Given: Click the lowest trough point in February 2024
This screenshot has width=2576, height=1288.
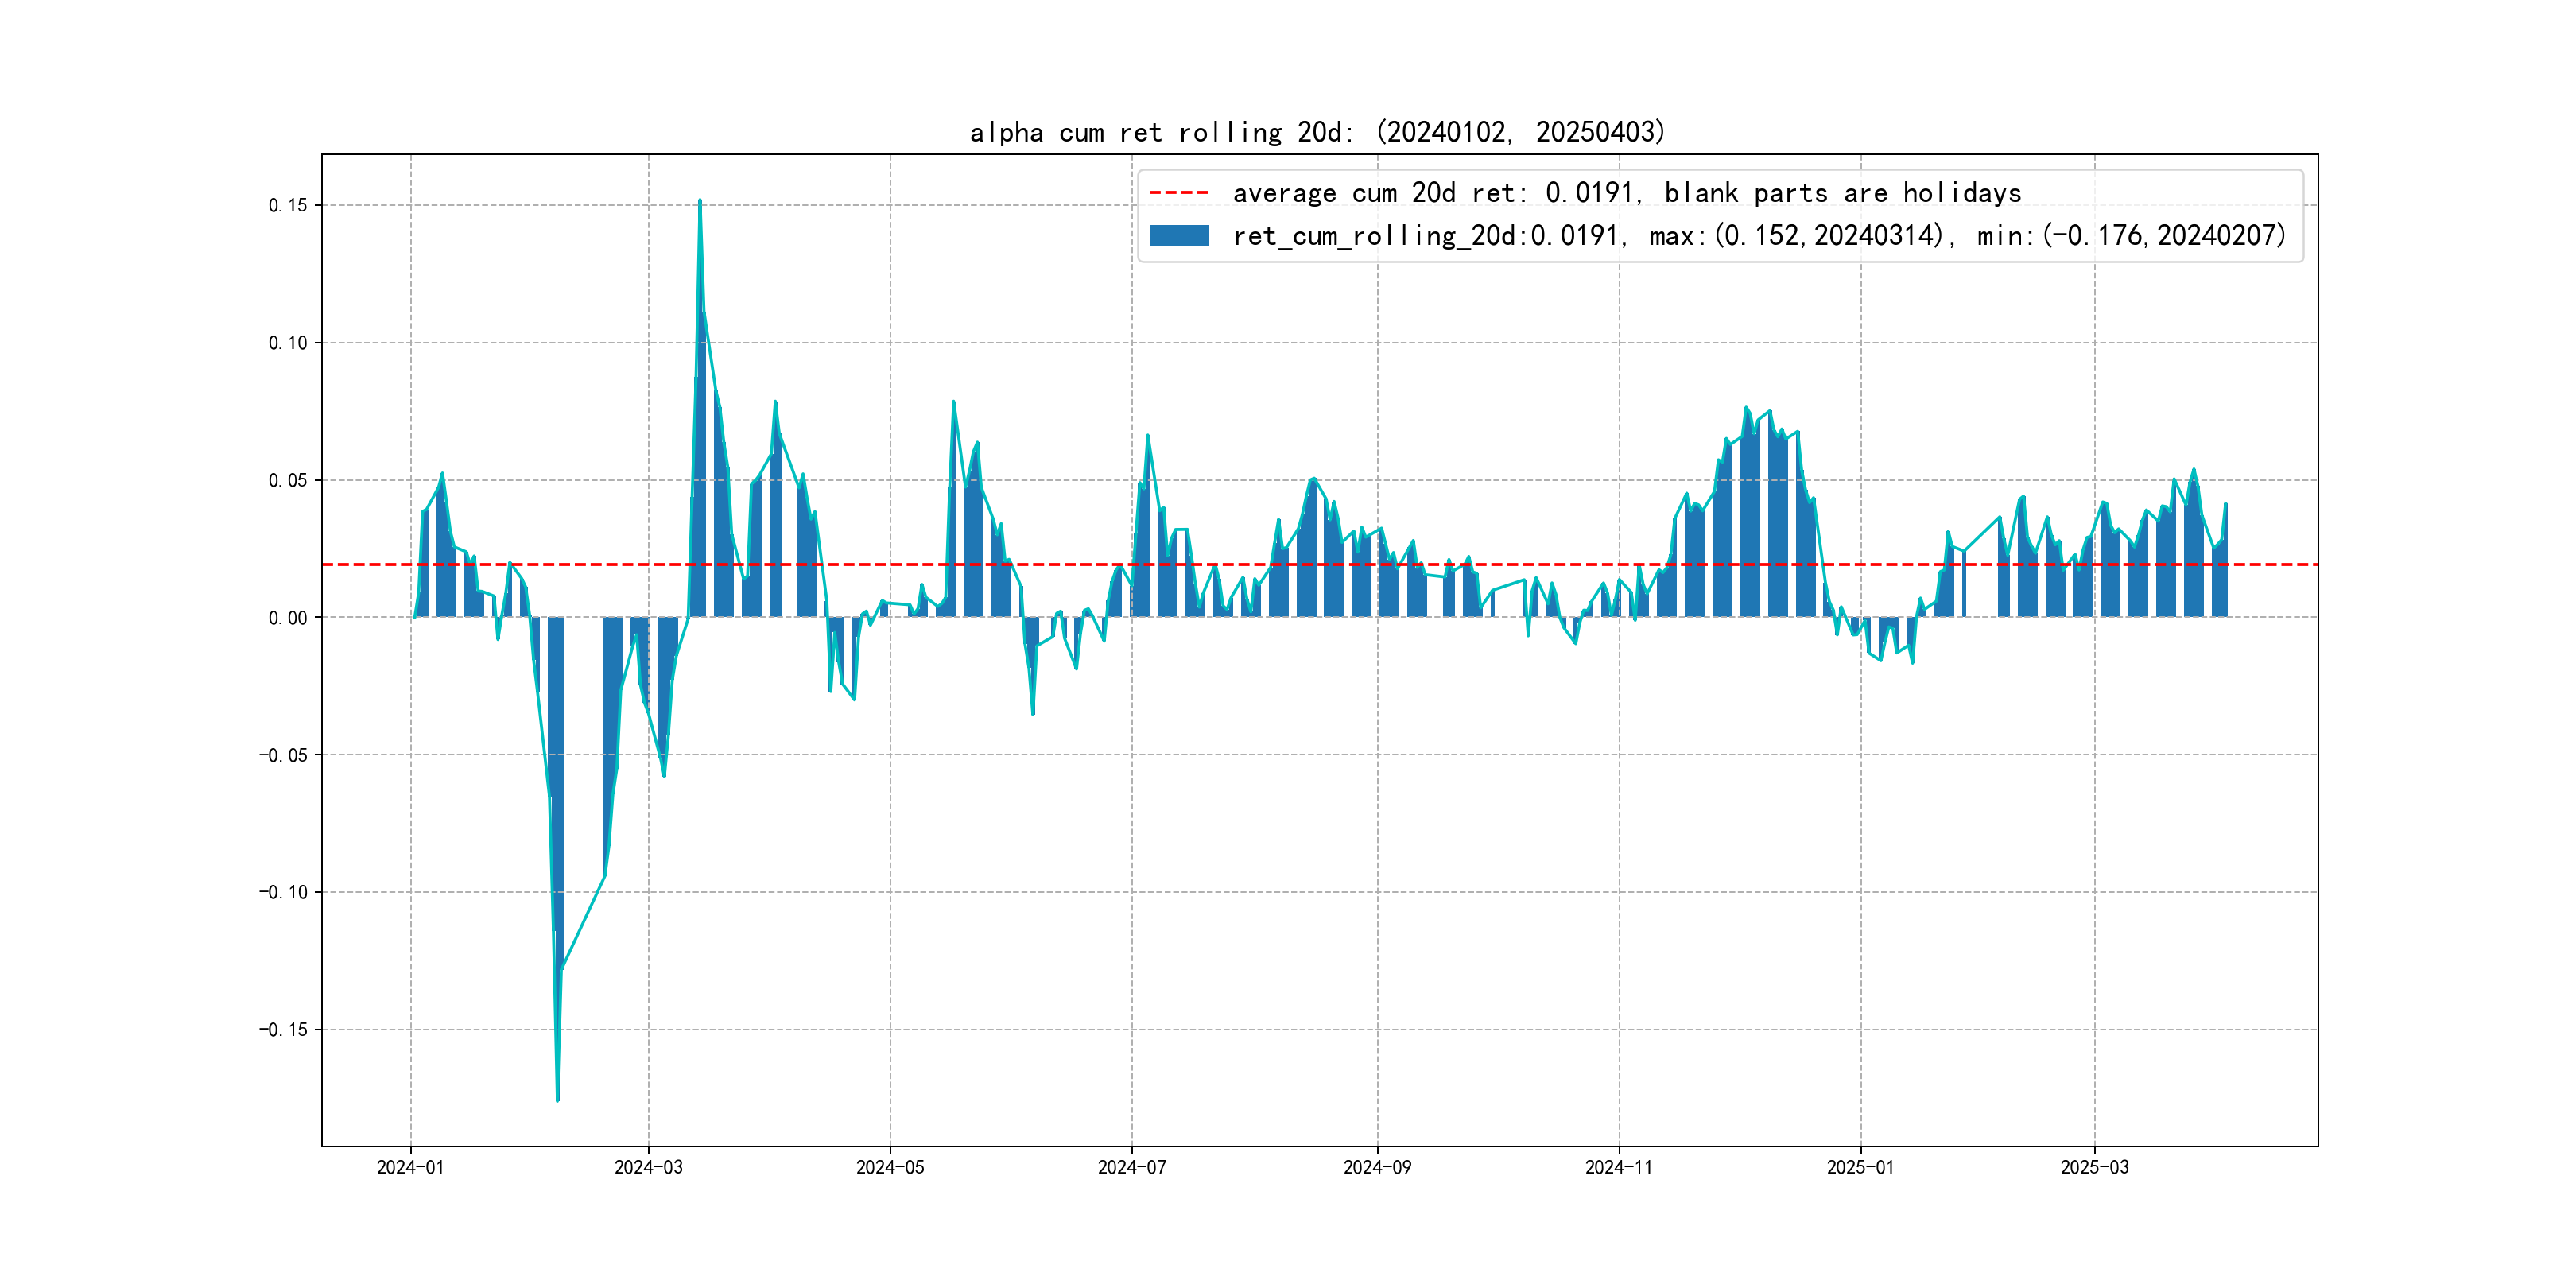Looking at the screenshot, I should coord(558,1100).
